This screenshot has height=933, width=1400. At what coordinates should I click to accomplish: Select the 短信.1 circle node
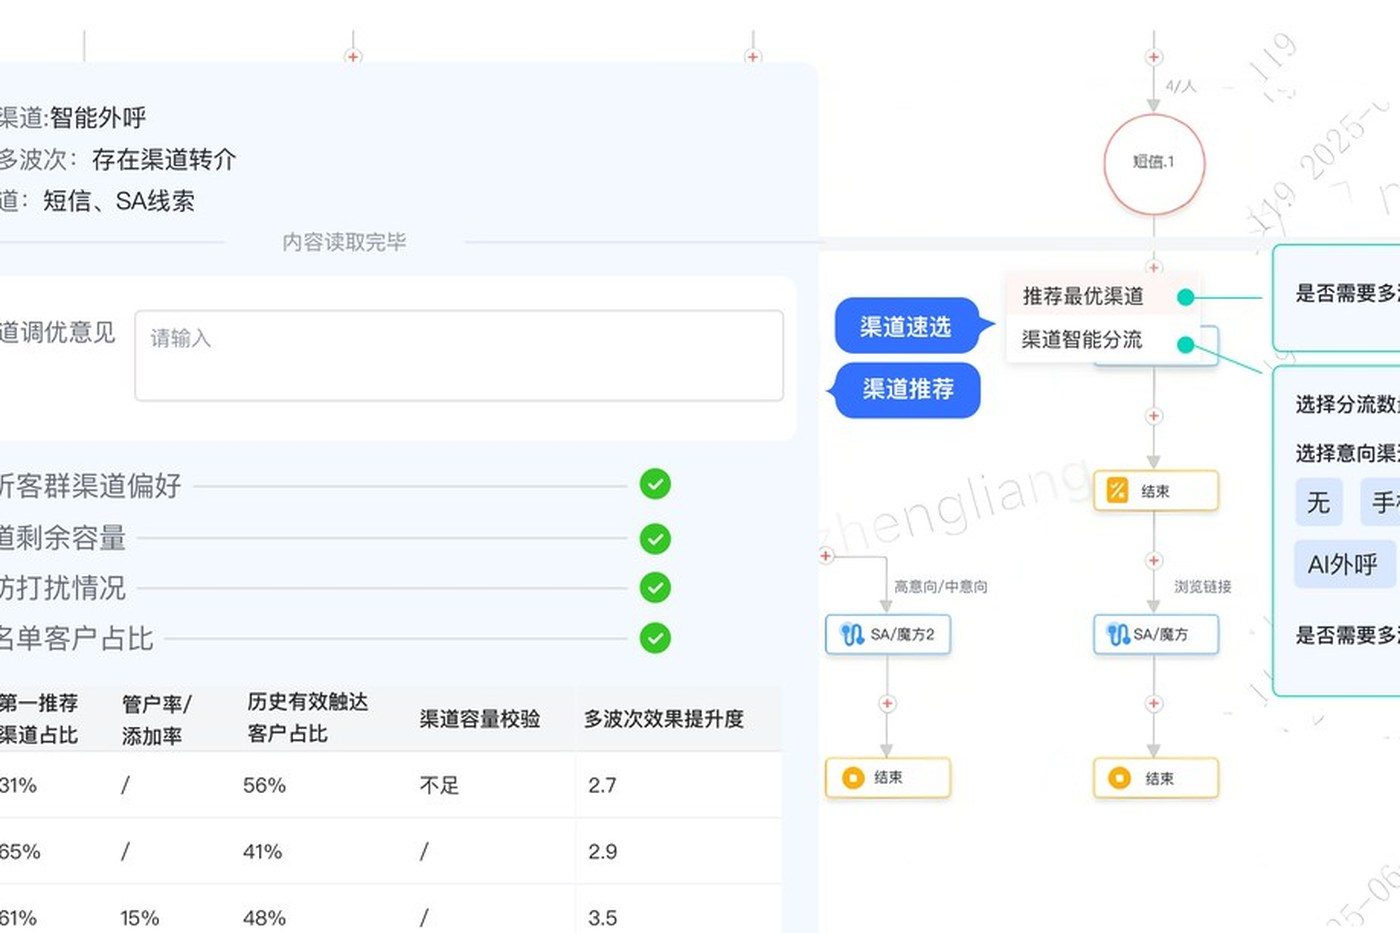(1154, 163)
